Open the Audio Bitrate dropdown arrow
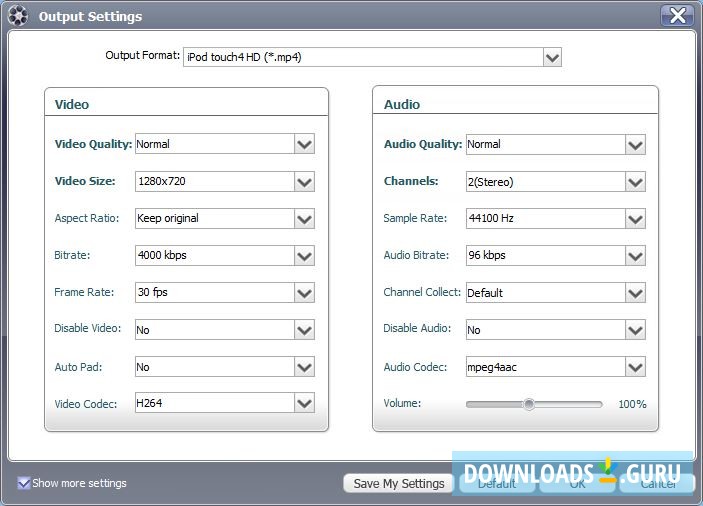 click(635, 256)
